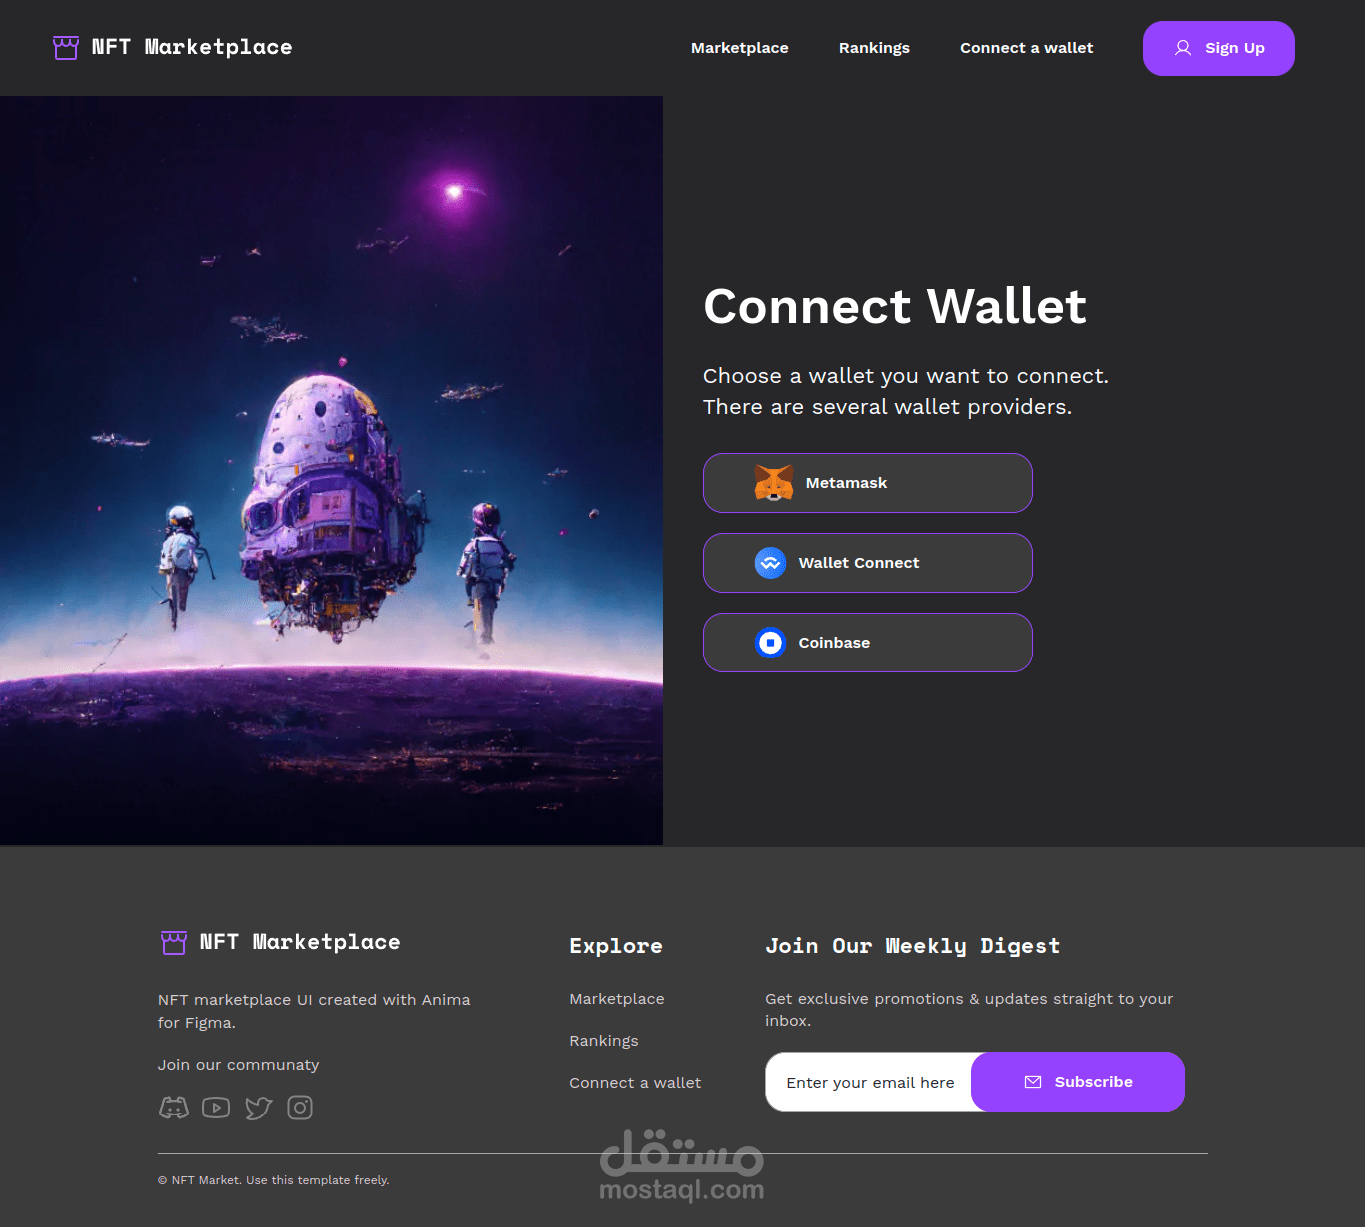Open Marketplace in the top navigation
Viewport: 1365px width, 1229px height.
point(740,48)
